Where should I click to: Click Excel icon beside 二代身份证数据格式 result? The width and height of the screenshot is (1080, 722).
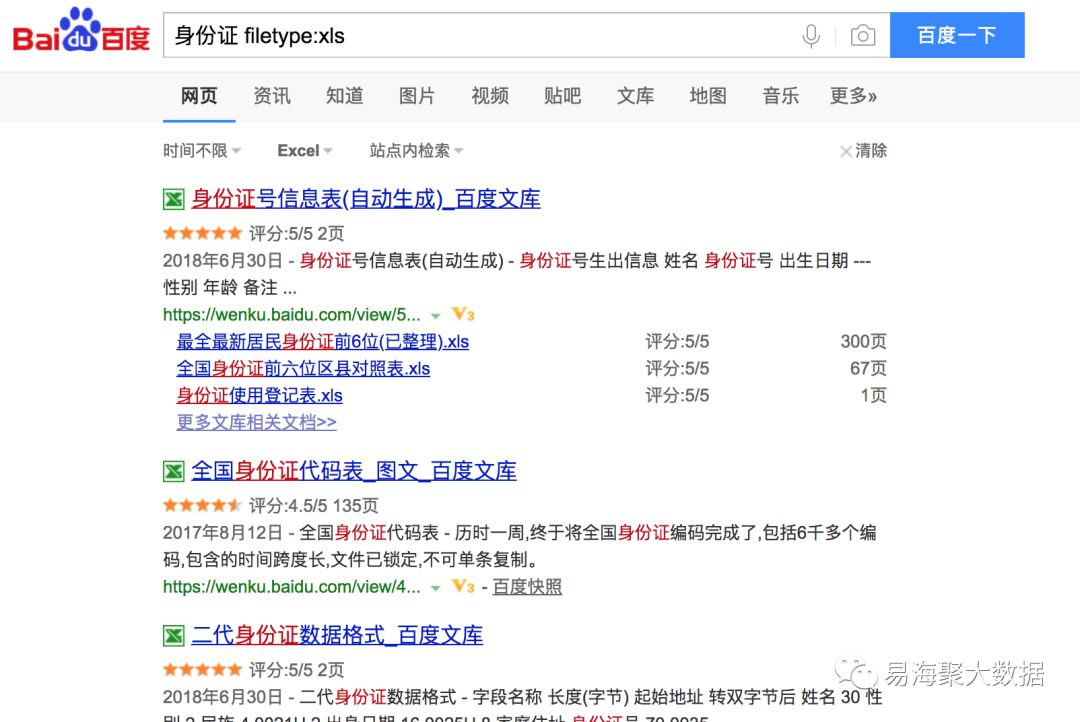click(x=174, y=635)
